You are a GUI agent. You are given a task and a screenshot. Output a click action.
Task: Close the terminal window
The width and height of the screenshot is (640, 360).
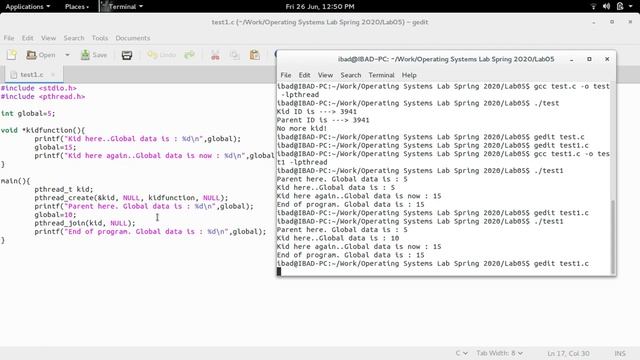click(607, 59)
